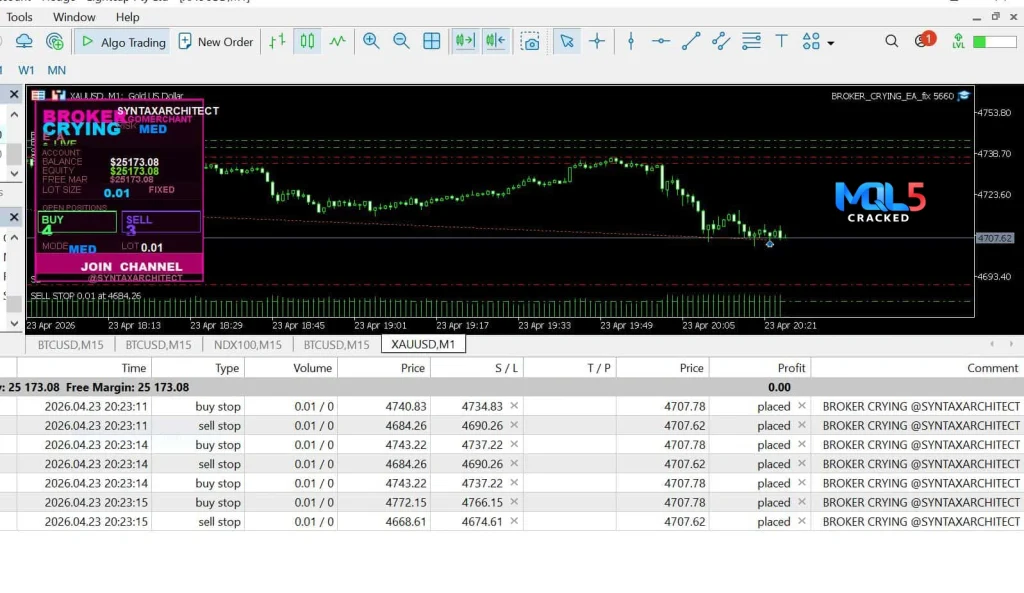This screenshot has height=593, width=1024.
Task: Switch to line chart display
Action: pos(337,42)
